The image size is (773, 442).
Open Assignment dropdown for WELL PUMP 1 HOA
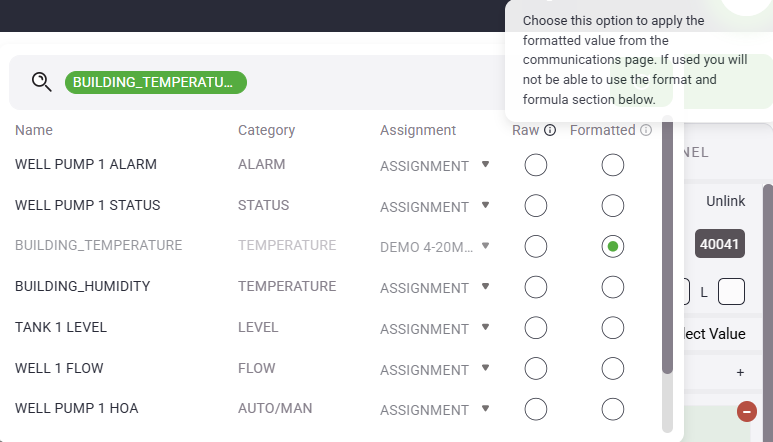(485, 409)
